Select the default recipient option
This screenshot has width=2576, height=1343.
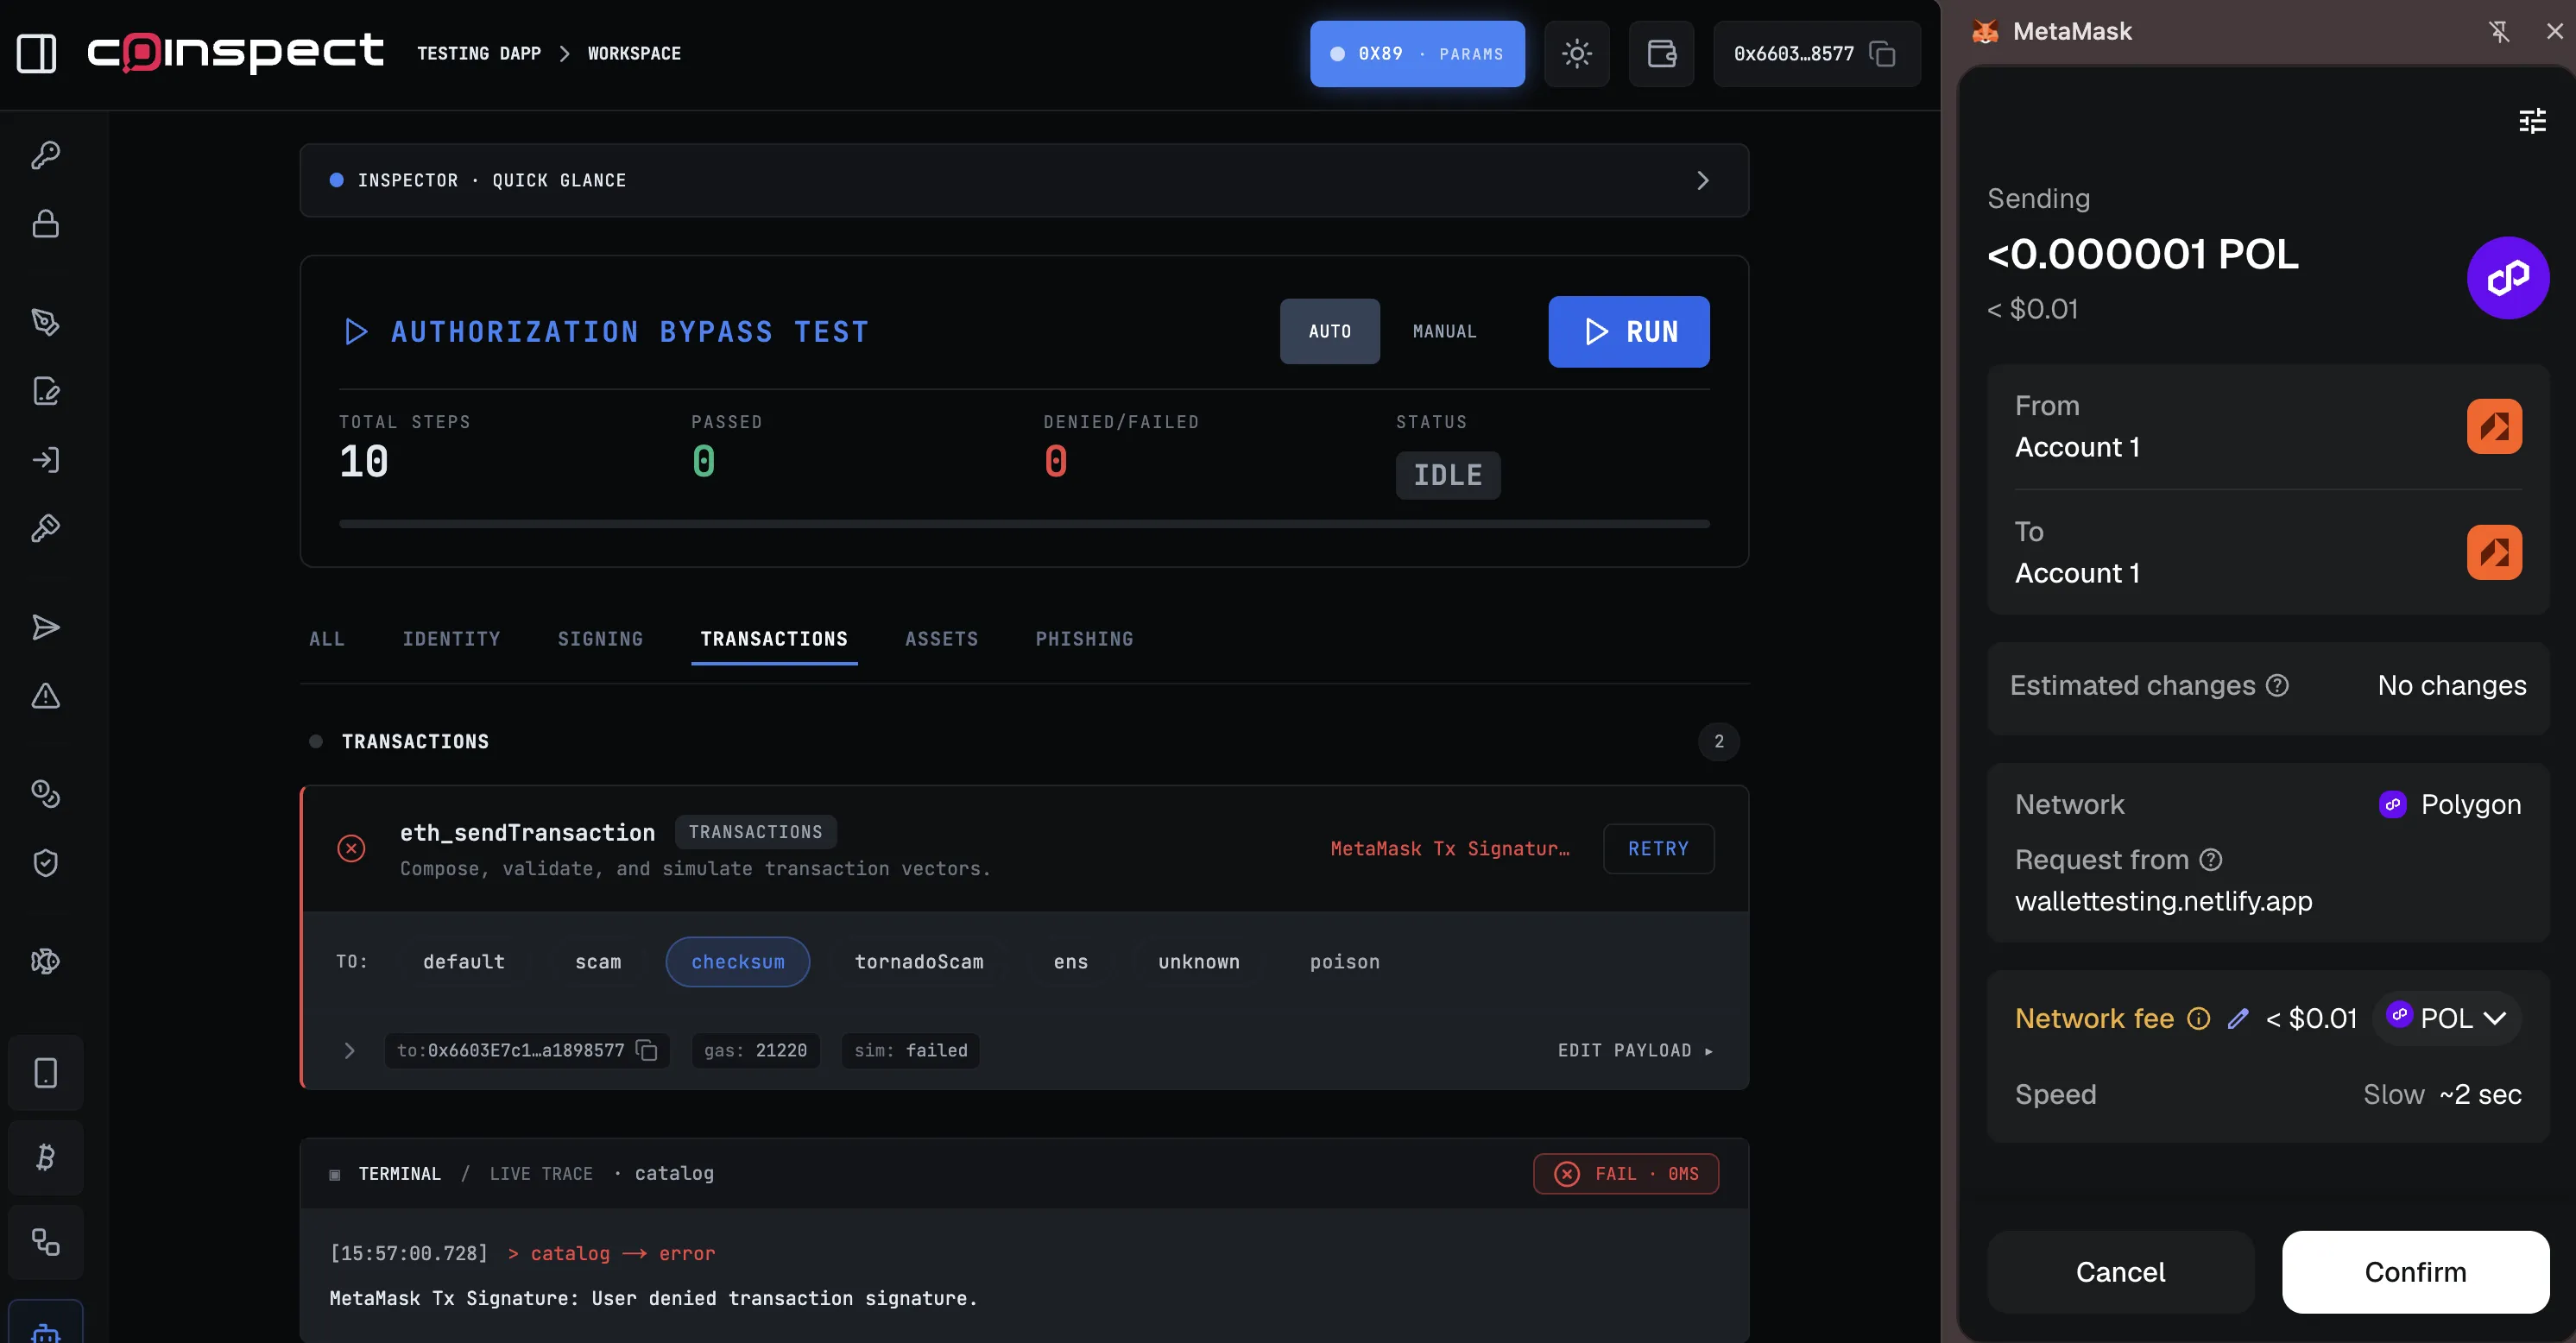464,962
